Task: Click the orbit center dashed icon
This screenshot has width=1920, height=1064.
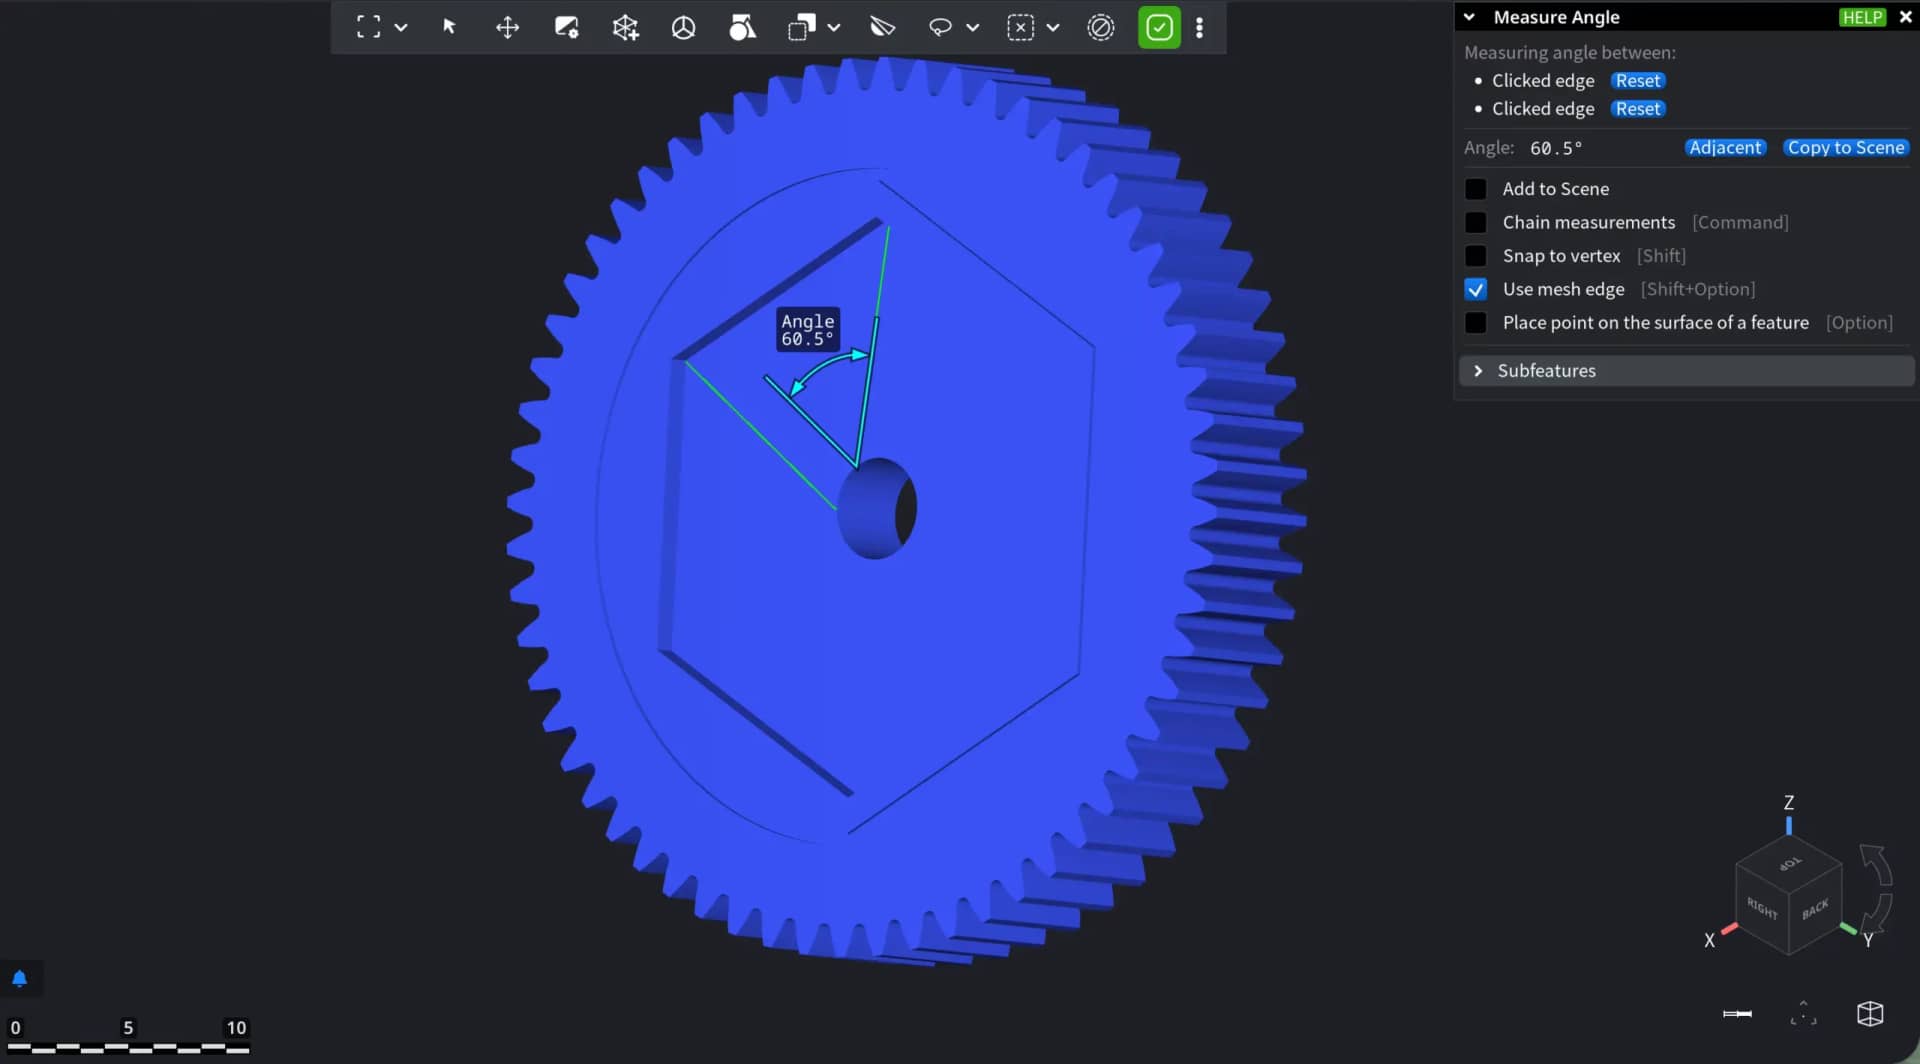Action: (x=1803, y=1013)
